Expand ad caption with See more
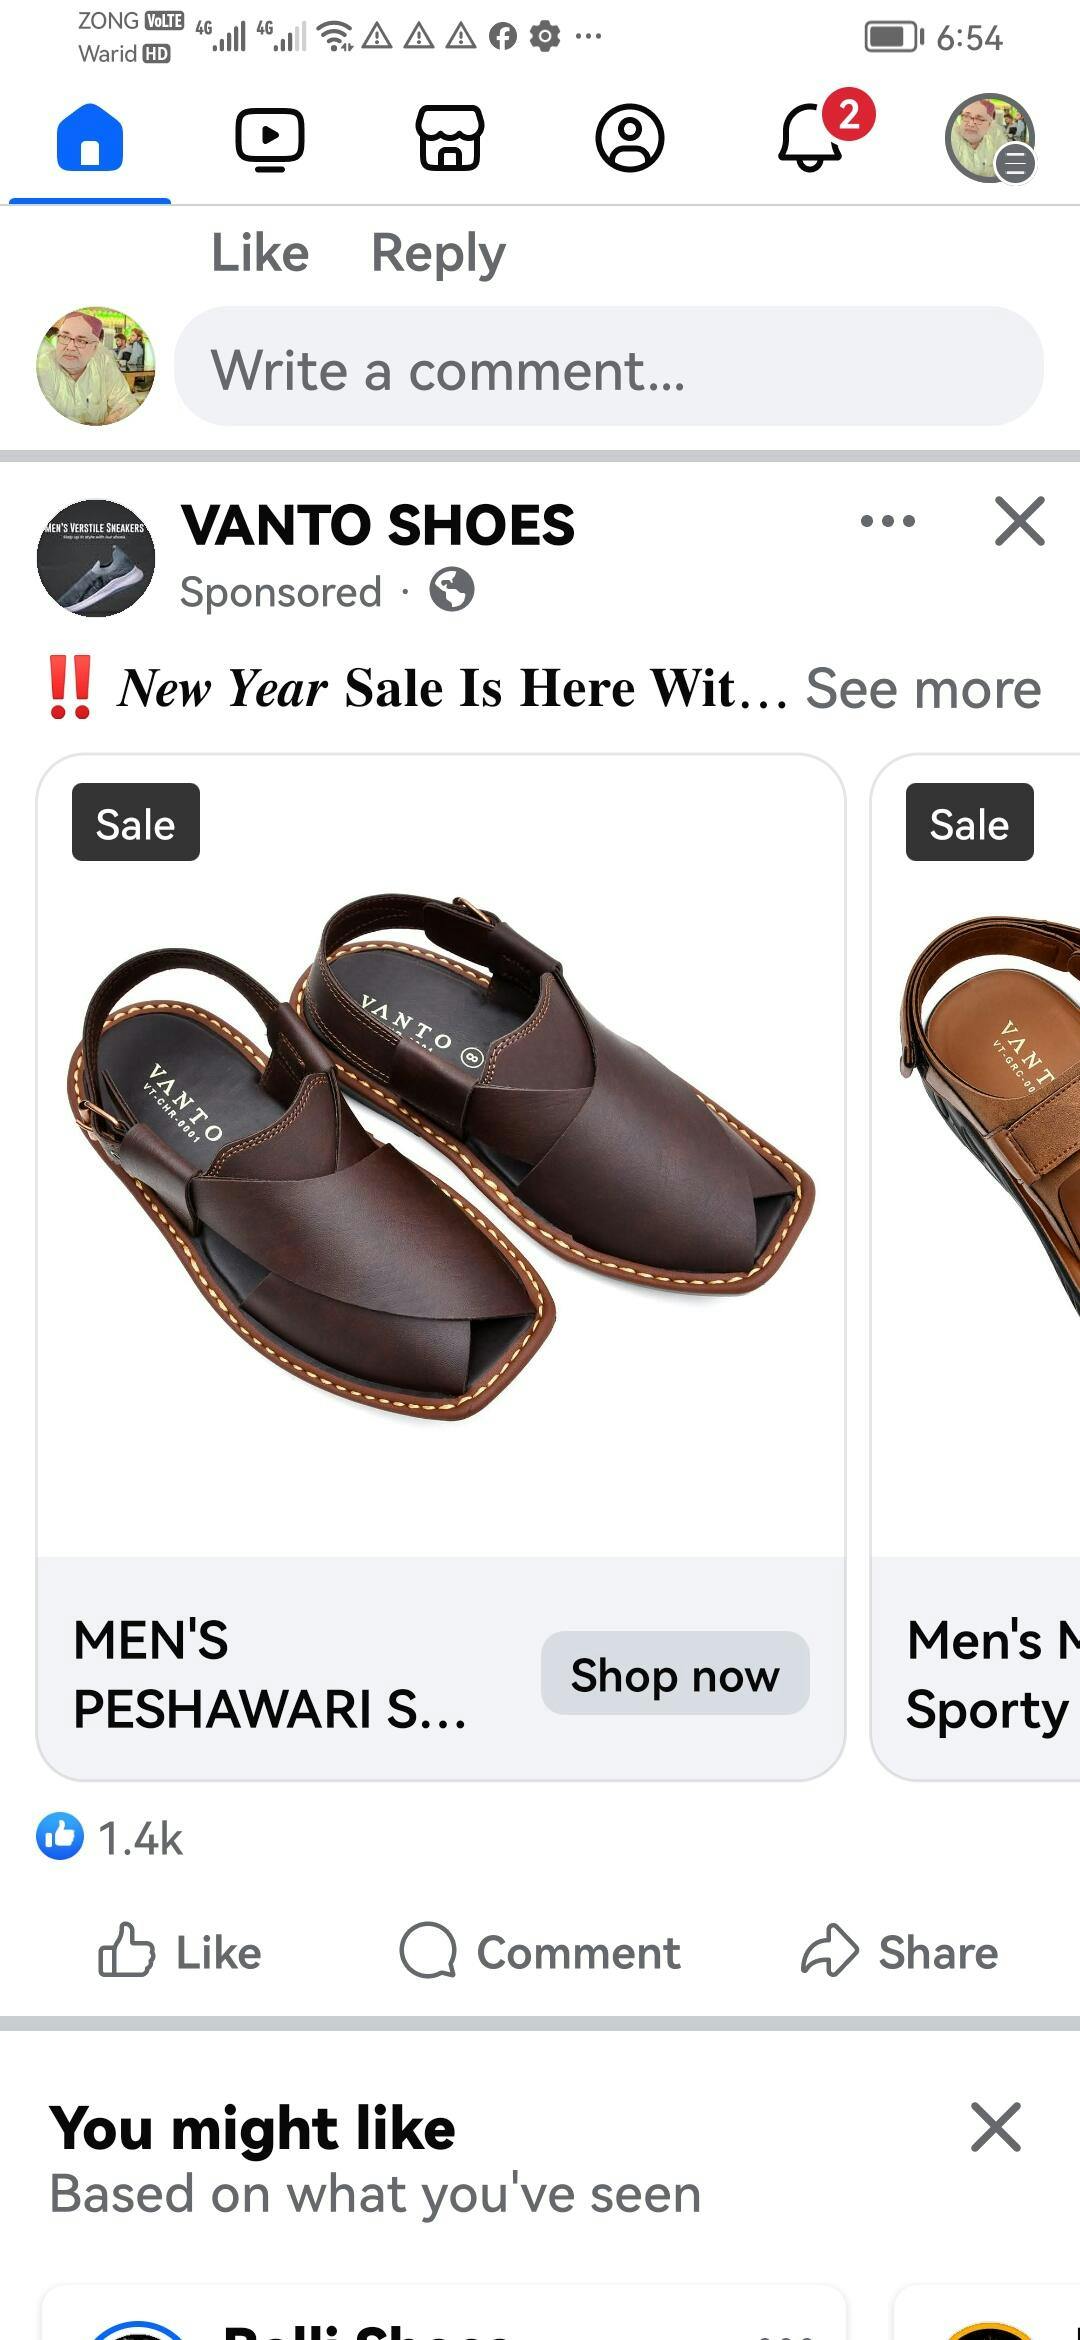Image resolution: width=1080 pixels, height=2340 pixels. (923, 689)
